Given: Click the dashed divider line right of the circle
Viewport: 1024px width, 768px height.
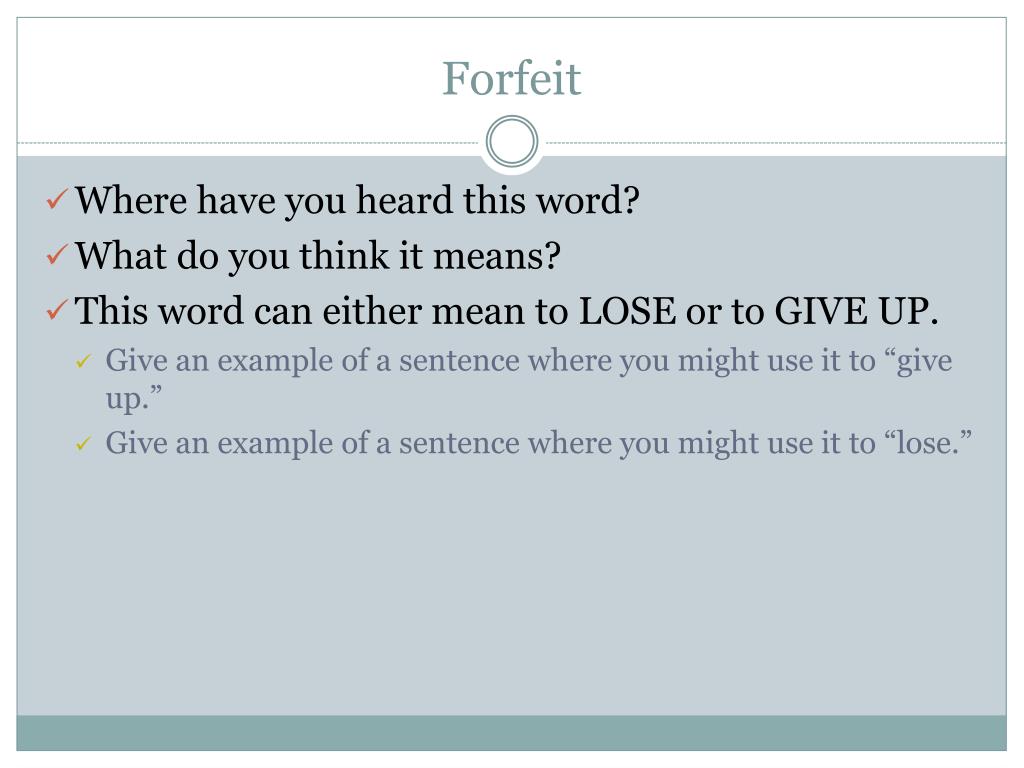Looking at the screenshot, I should tap(776, 142).
